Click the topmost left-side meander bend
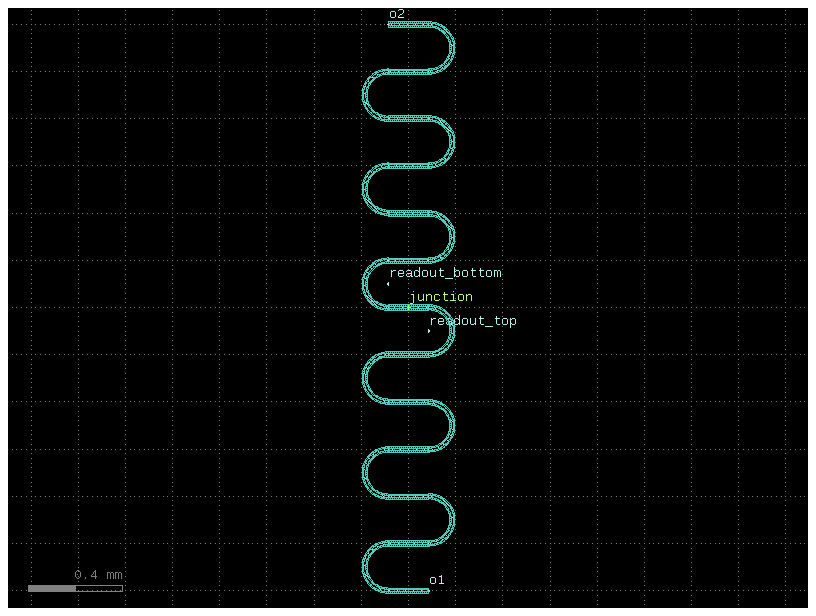This screenshot has width=816, height=616. pos(364,95)
